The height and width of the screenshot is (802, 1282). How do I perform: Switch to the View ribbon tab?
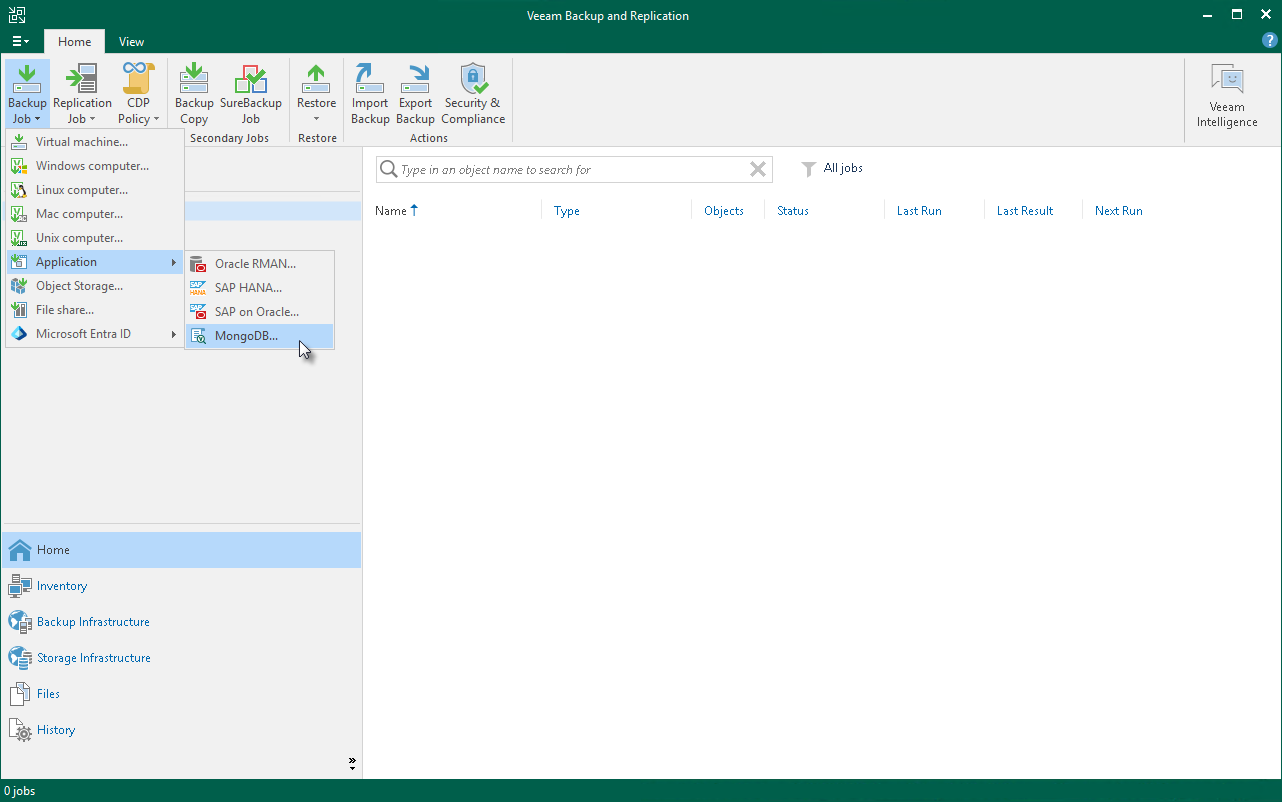tap(131, 42)
